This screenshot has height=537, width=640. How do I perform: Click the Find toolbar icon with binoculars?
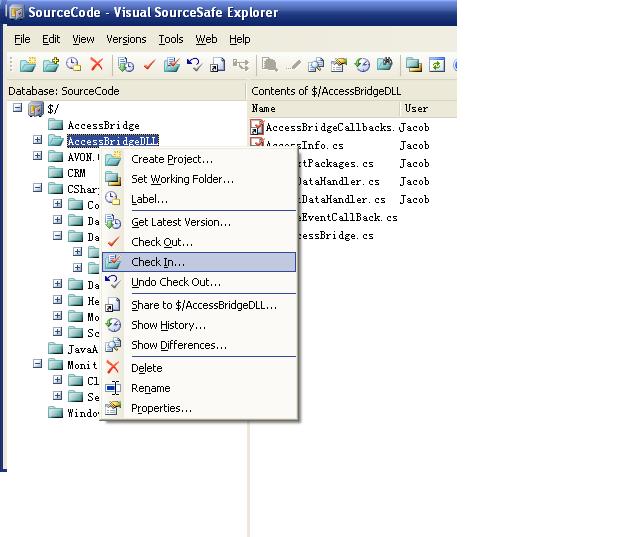click(x=384, y=64)
